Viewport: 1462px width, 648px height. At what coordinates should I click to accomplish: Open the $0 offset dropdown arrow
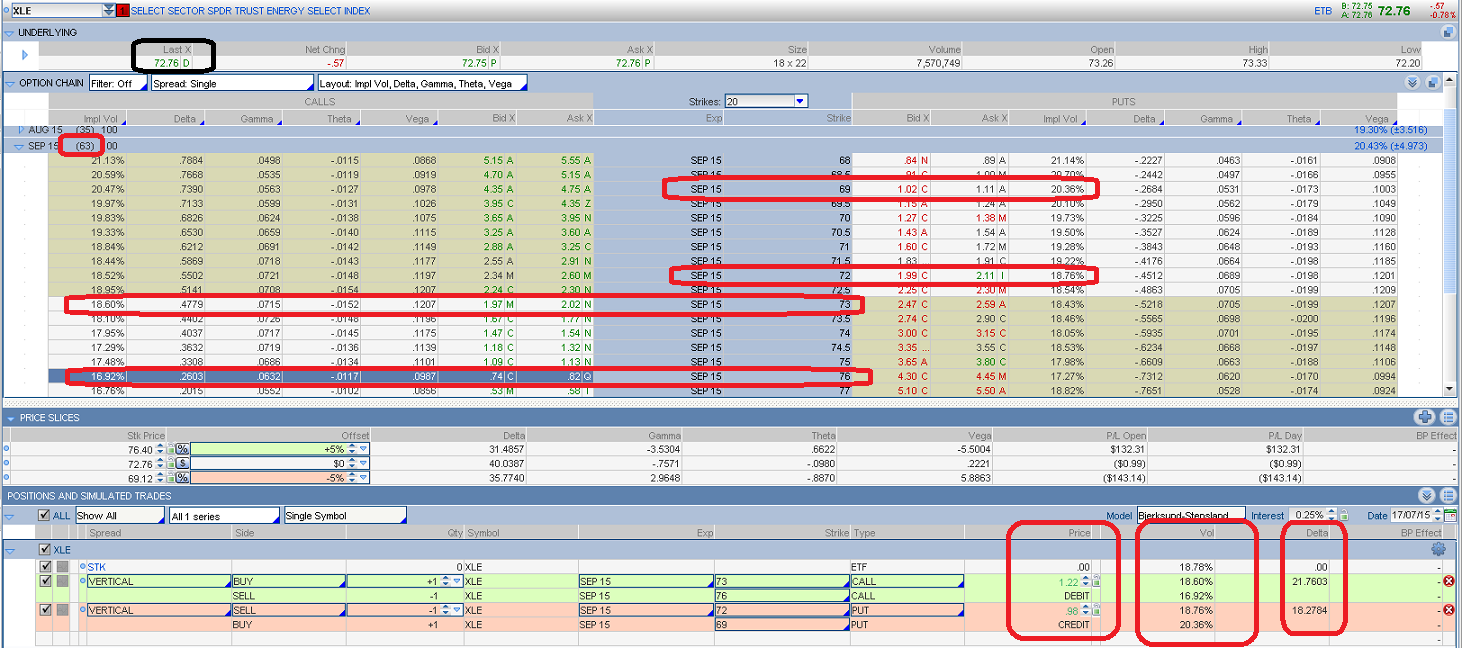pyautogui.click(x=364, y=464)
